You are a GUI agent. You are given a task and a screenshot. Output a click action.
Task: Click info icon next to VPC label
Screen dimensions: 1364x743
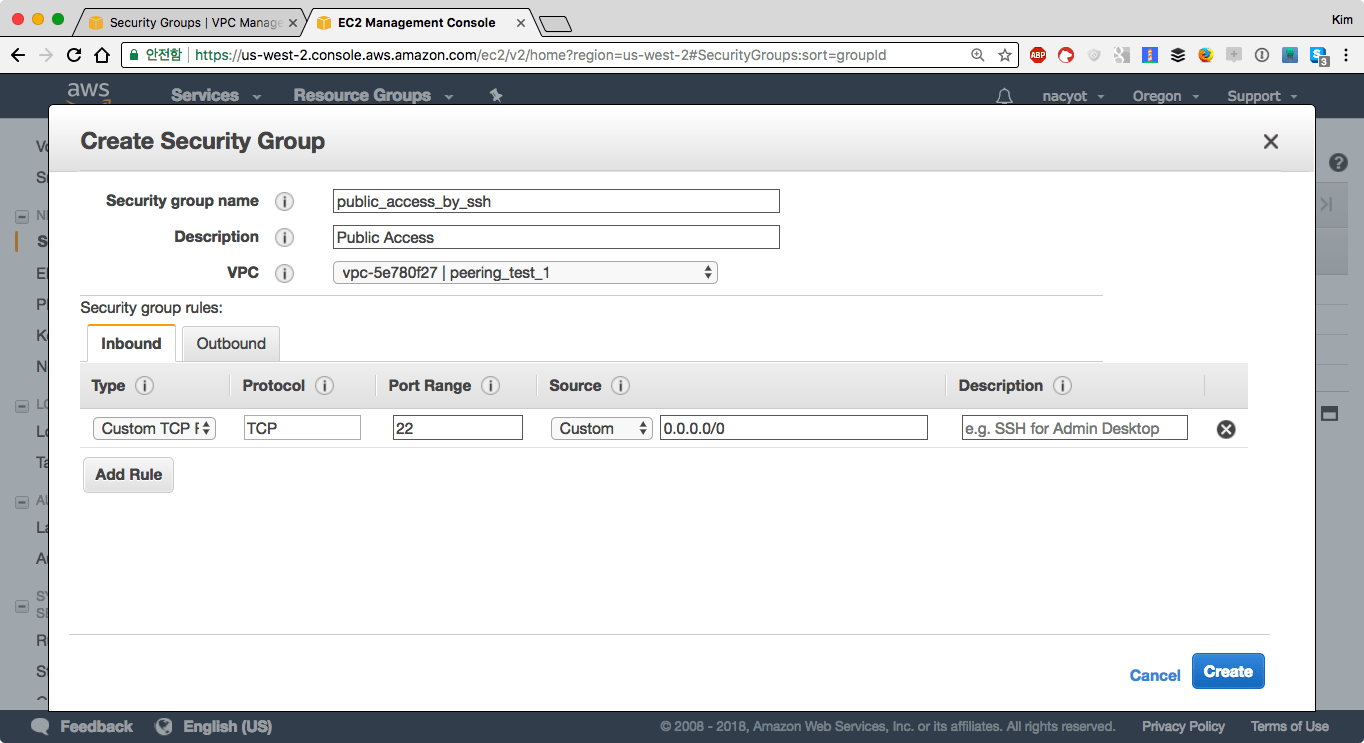pos(285,274)
